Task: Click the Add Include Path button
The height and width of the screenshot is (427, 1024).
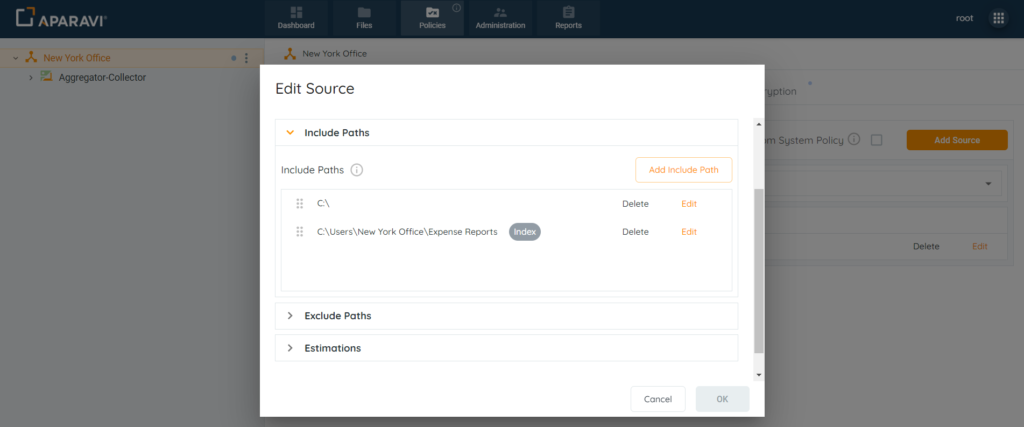Action: (x=683, y=170)
